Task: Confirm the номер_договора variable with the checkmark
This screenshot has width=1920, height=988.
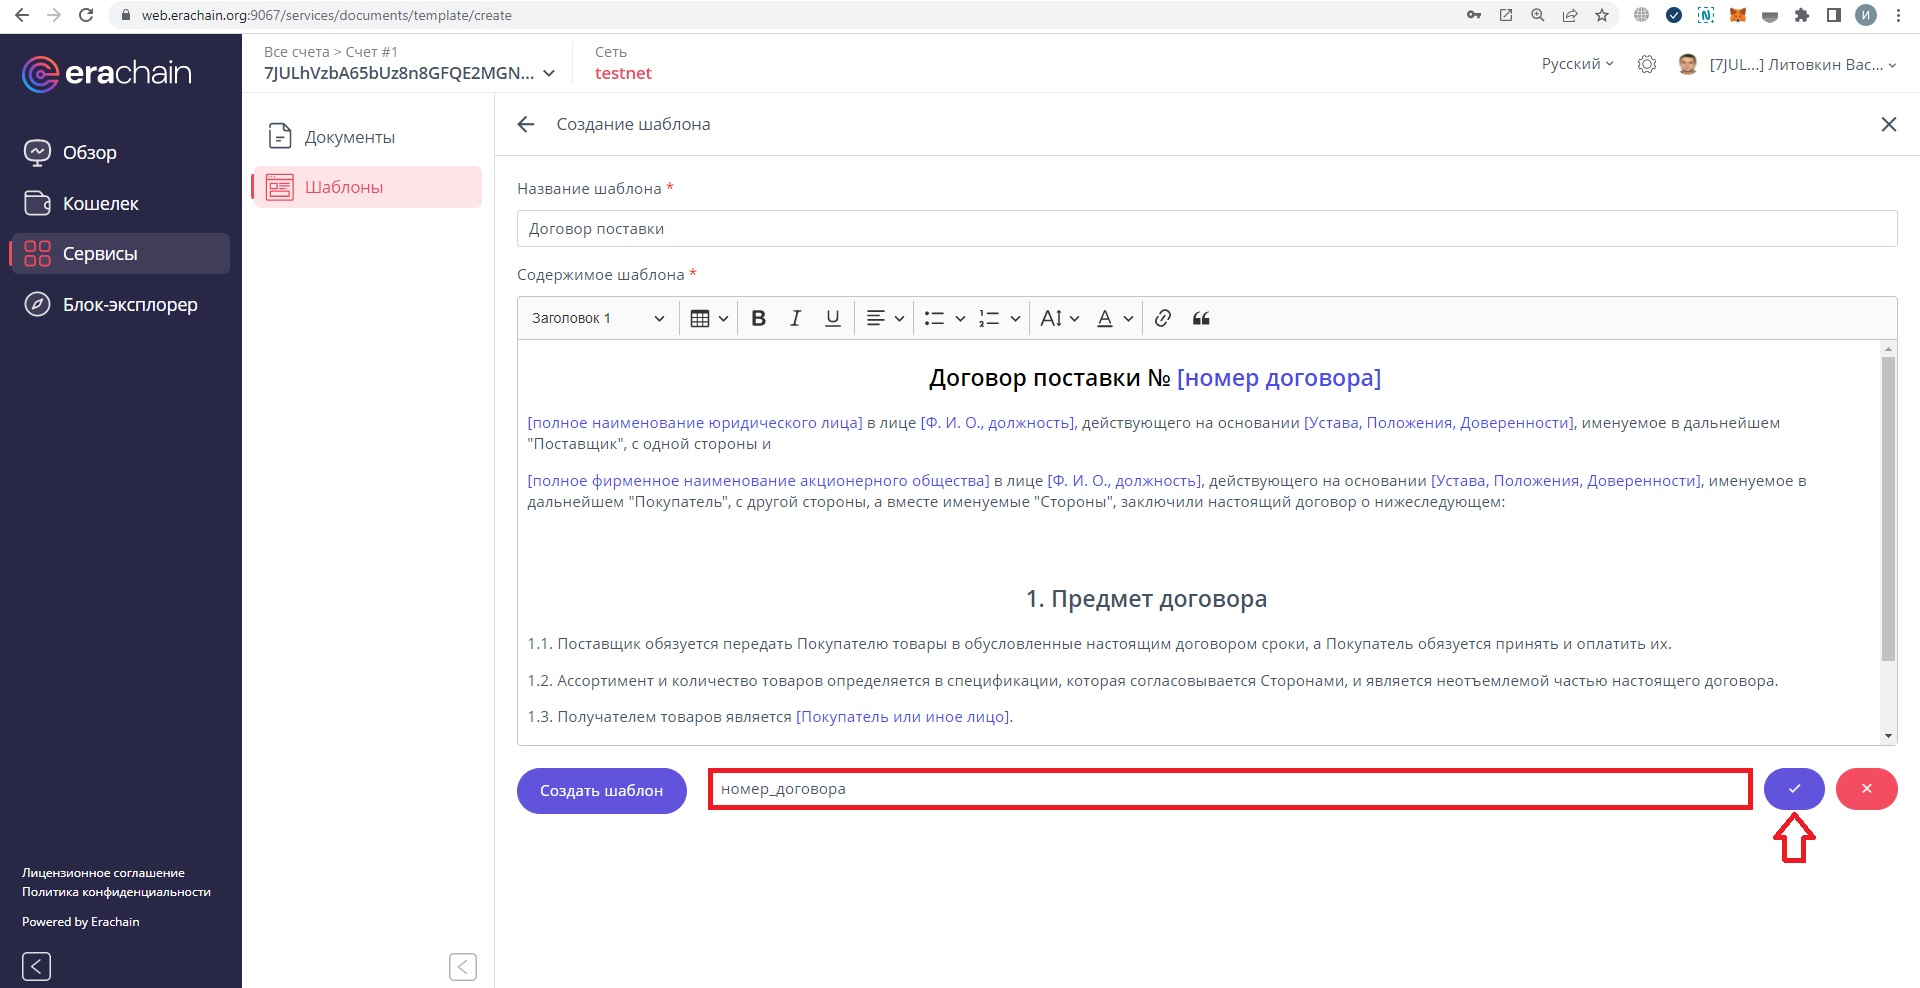Action: pyautogui.click(x=1794, y=789)
